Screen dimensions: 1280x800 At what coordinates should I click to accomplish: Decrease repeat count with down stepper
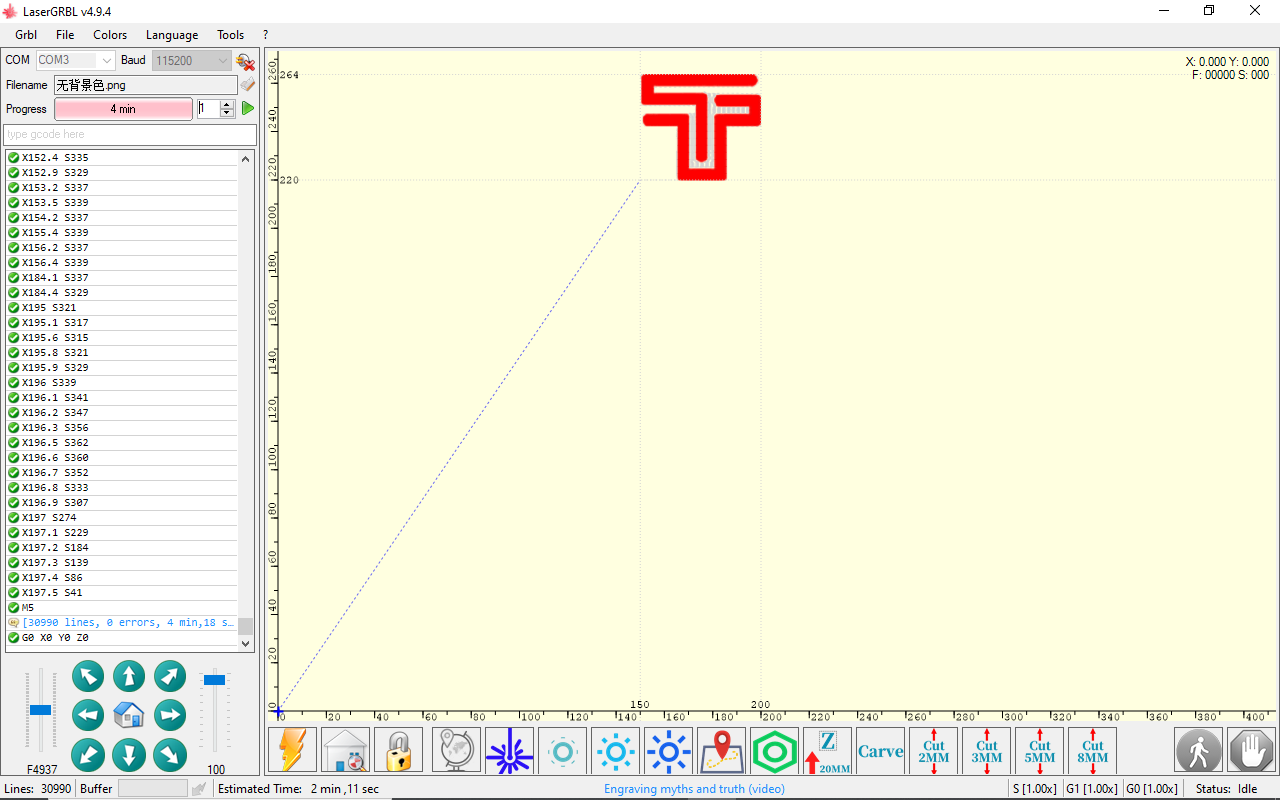click(227, 113)
